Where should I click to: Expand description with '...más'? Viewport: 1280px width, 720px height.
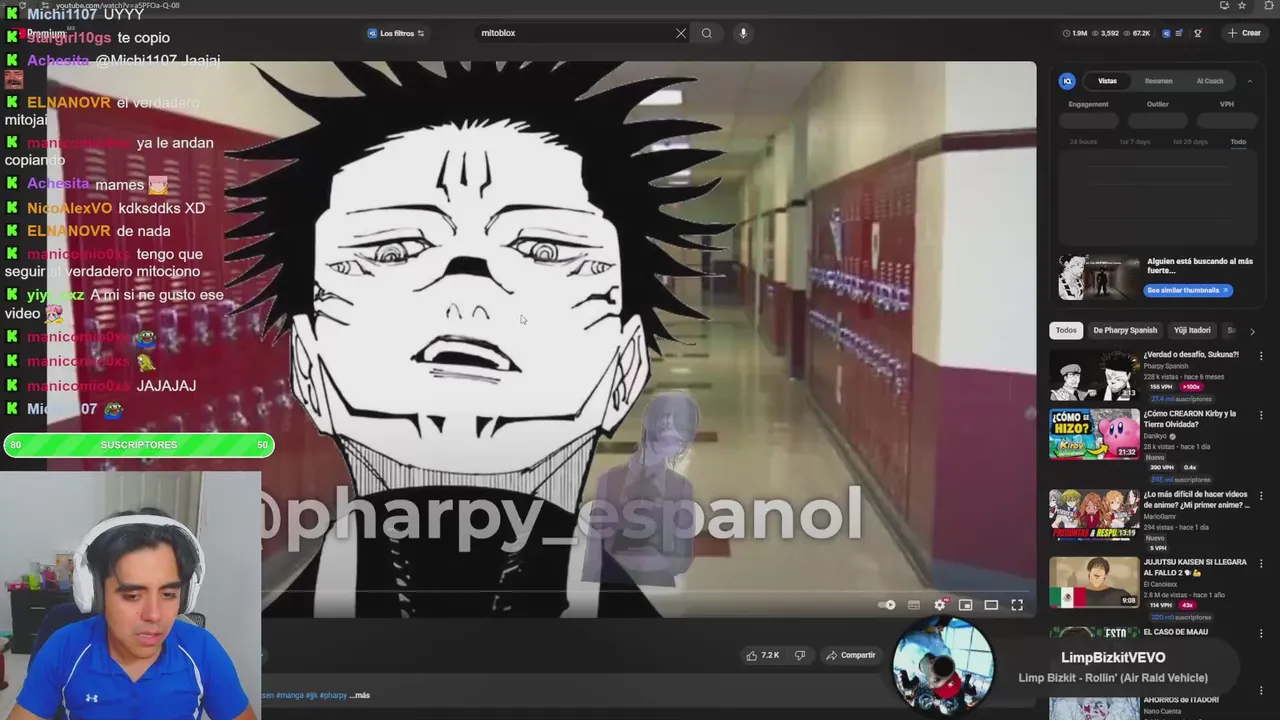[359, 695]
